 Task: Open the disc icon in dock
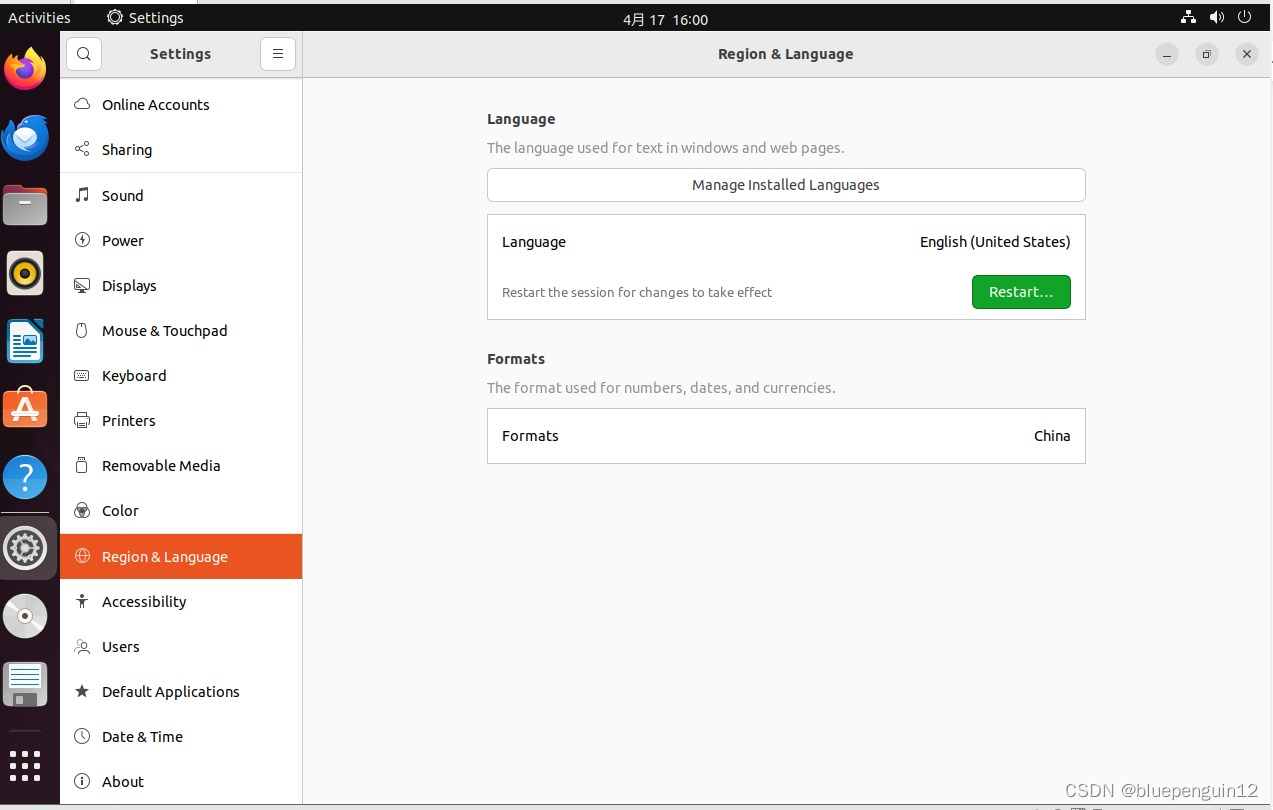tap(25, 616)
